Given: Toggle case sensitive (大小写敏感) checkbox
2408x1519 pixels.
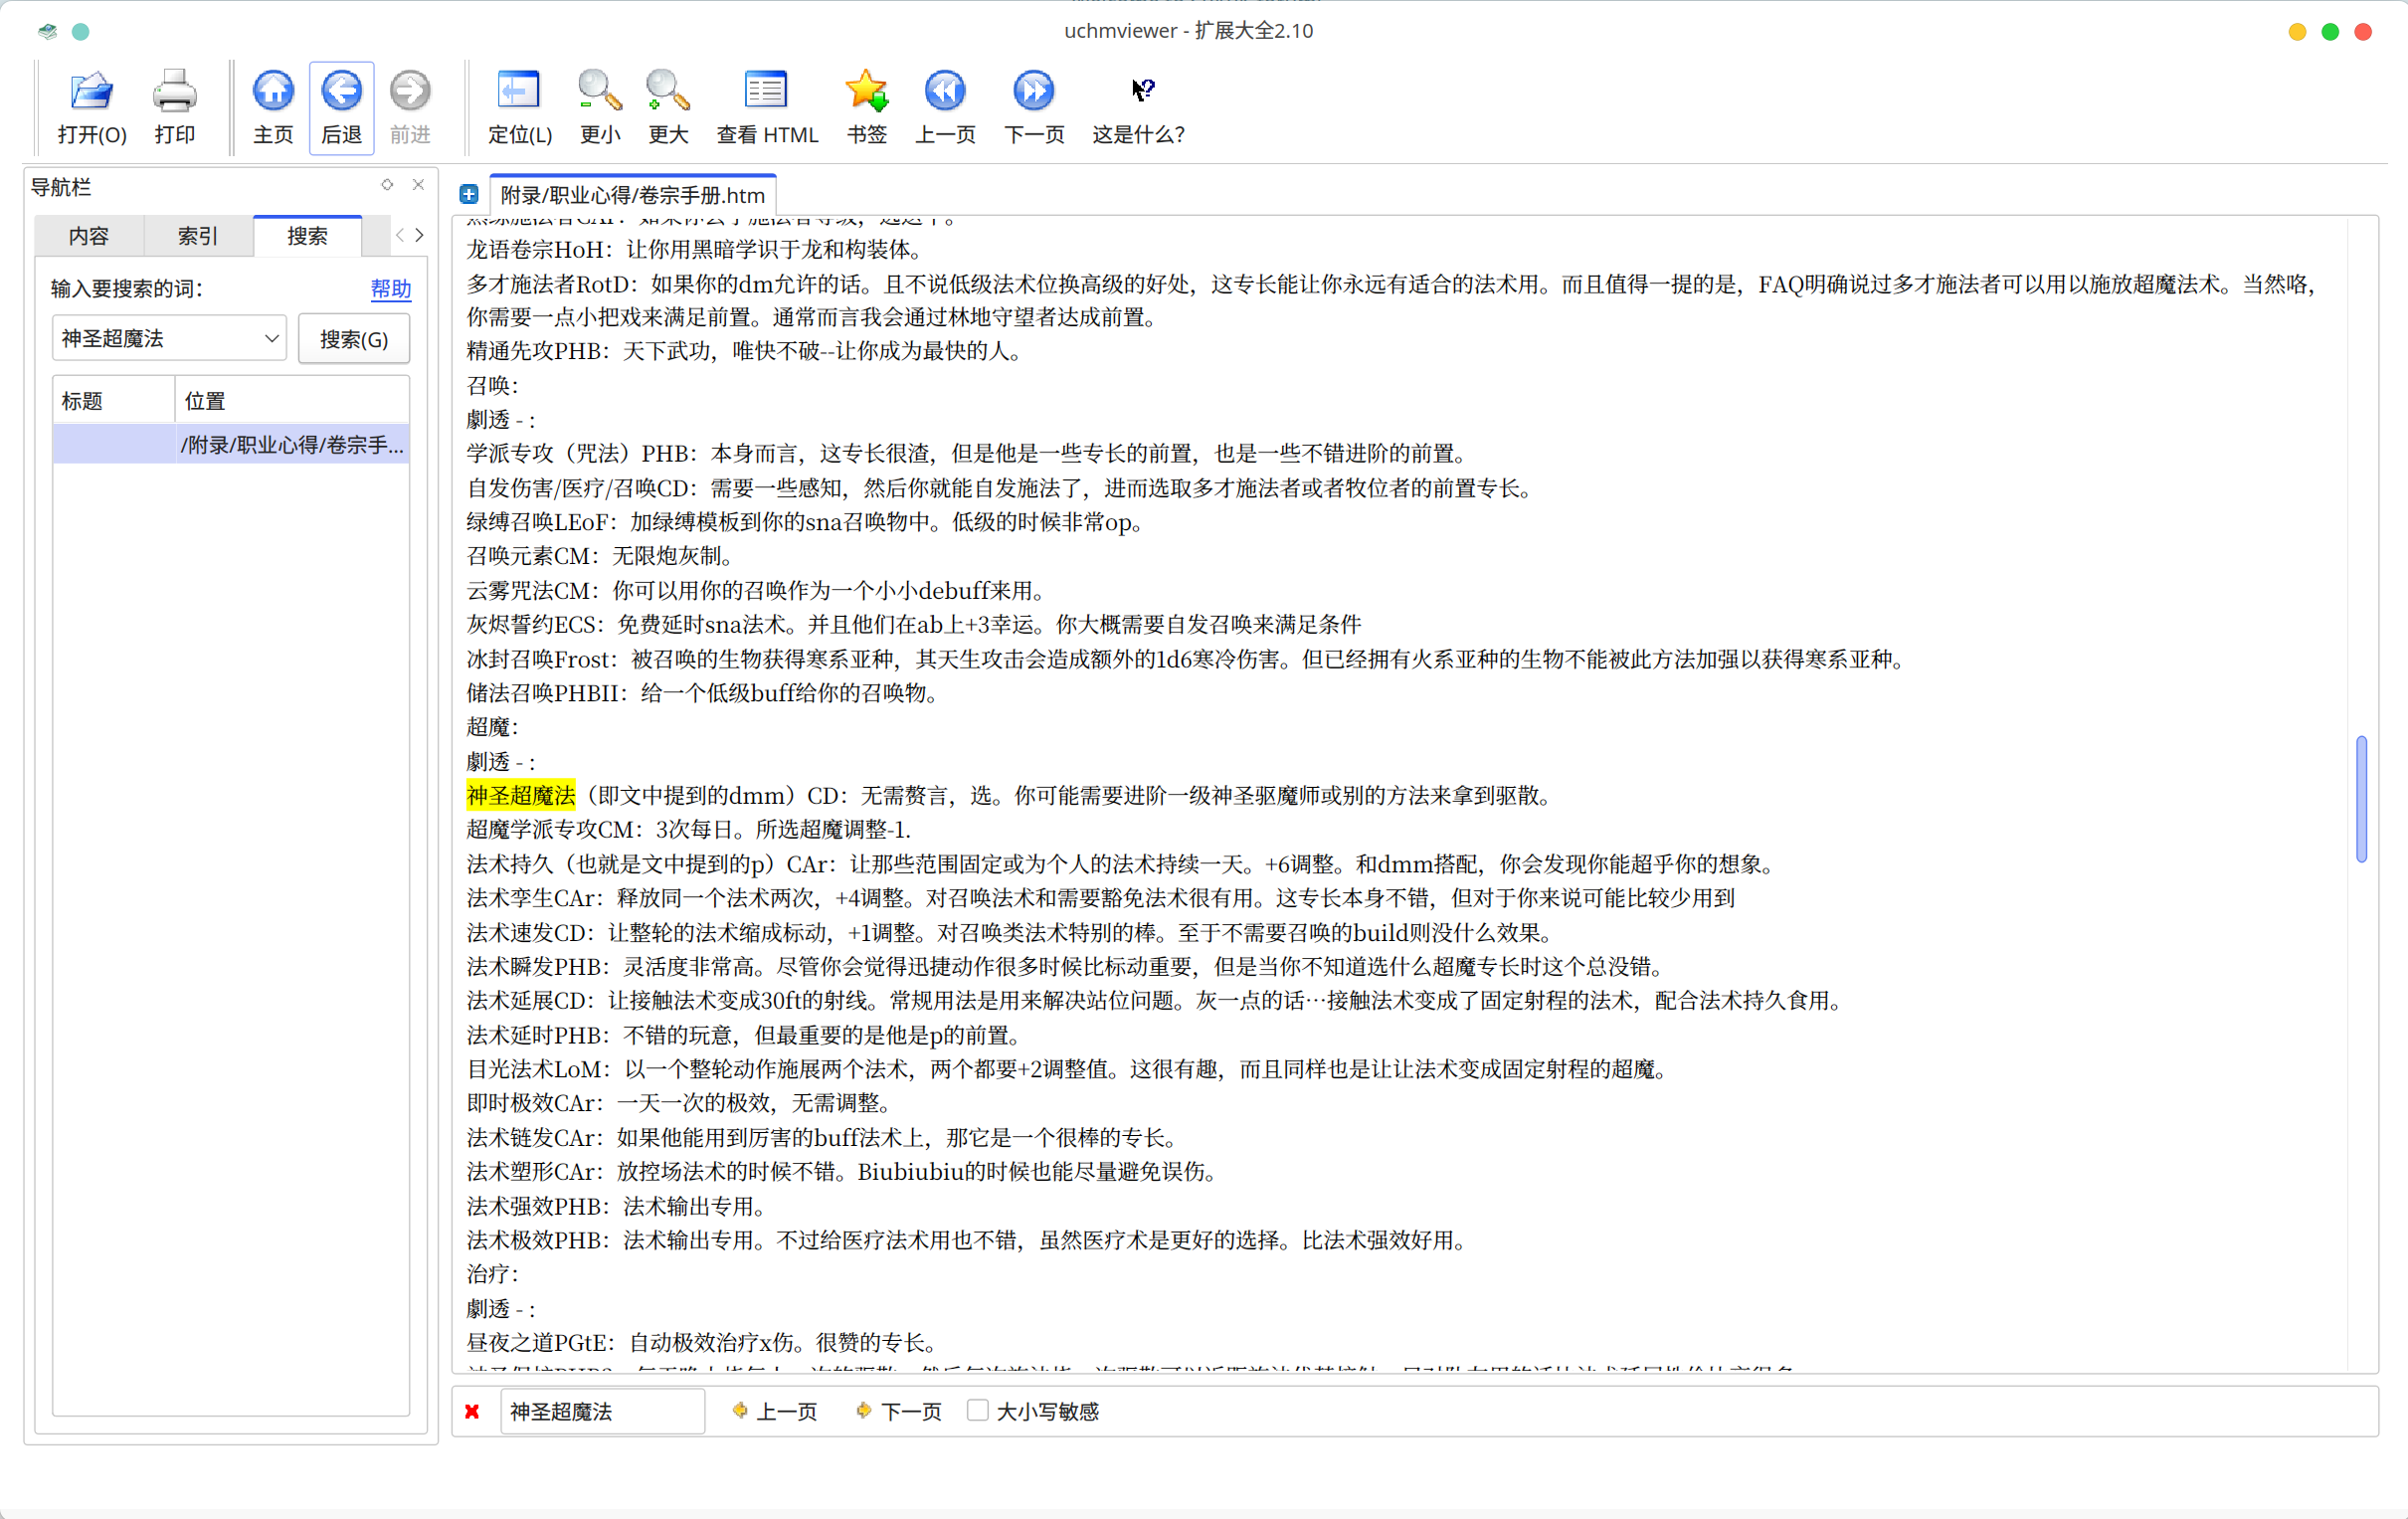Looking at the screenshot, I should point(978,1410).
